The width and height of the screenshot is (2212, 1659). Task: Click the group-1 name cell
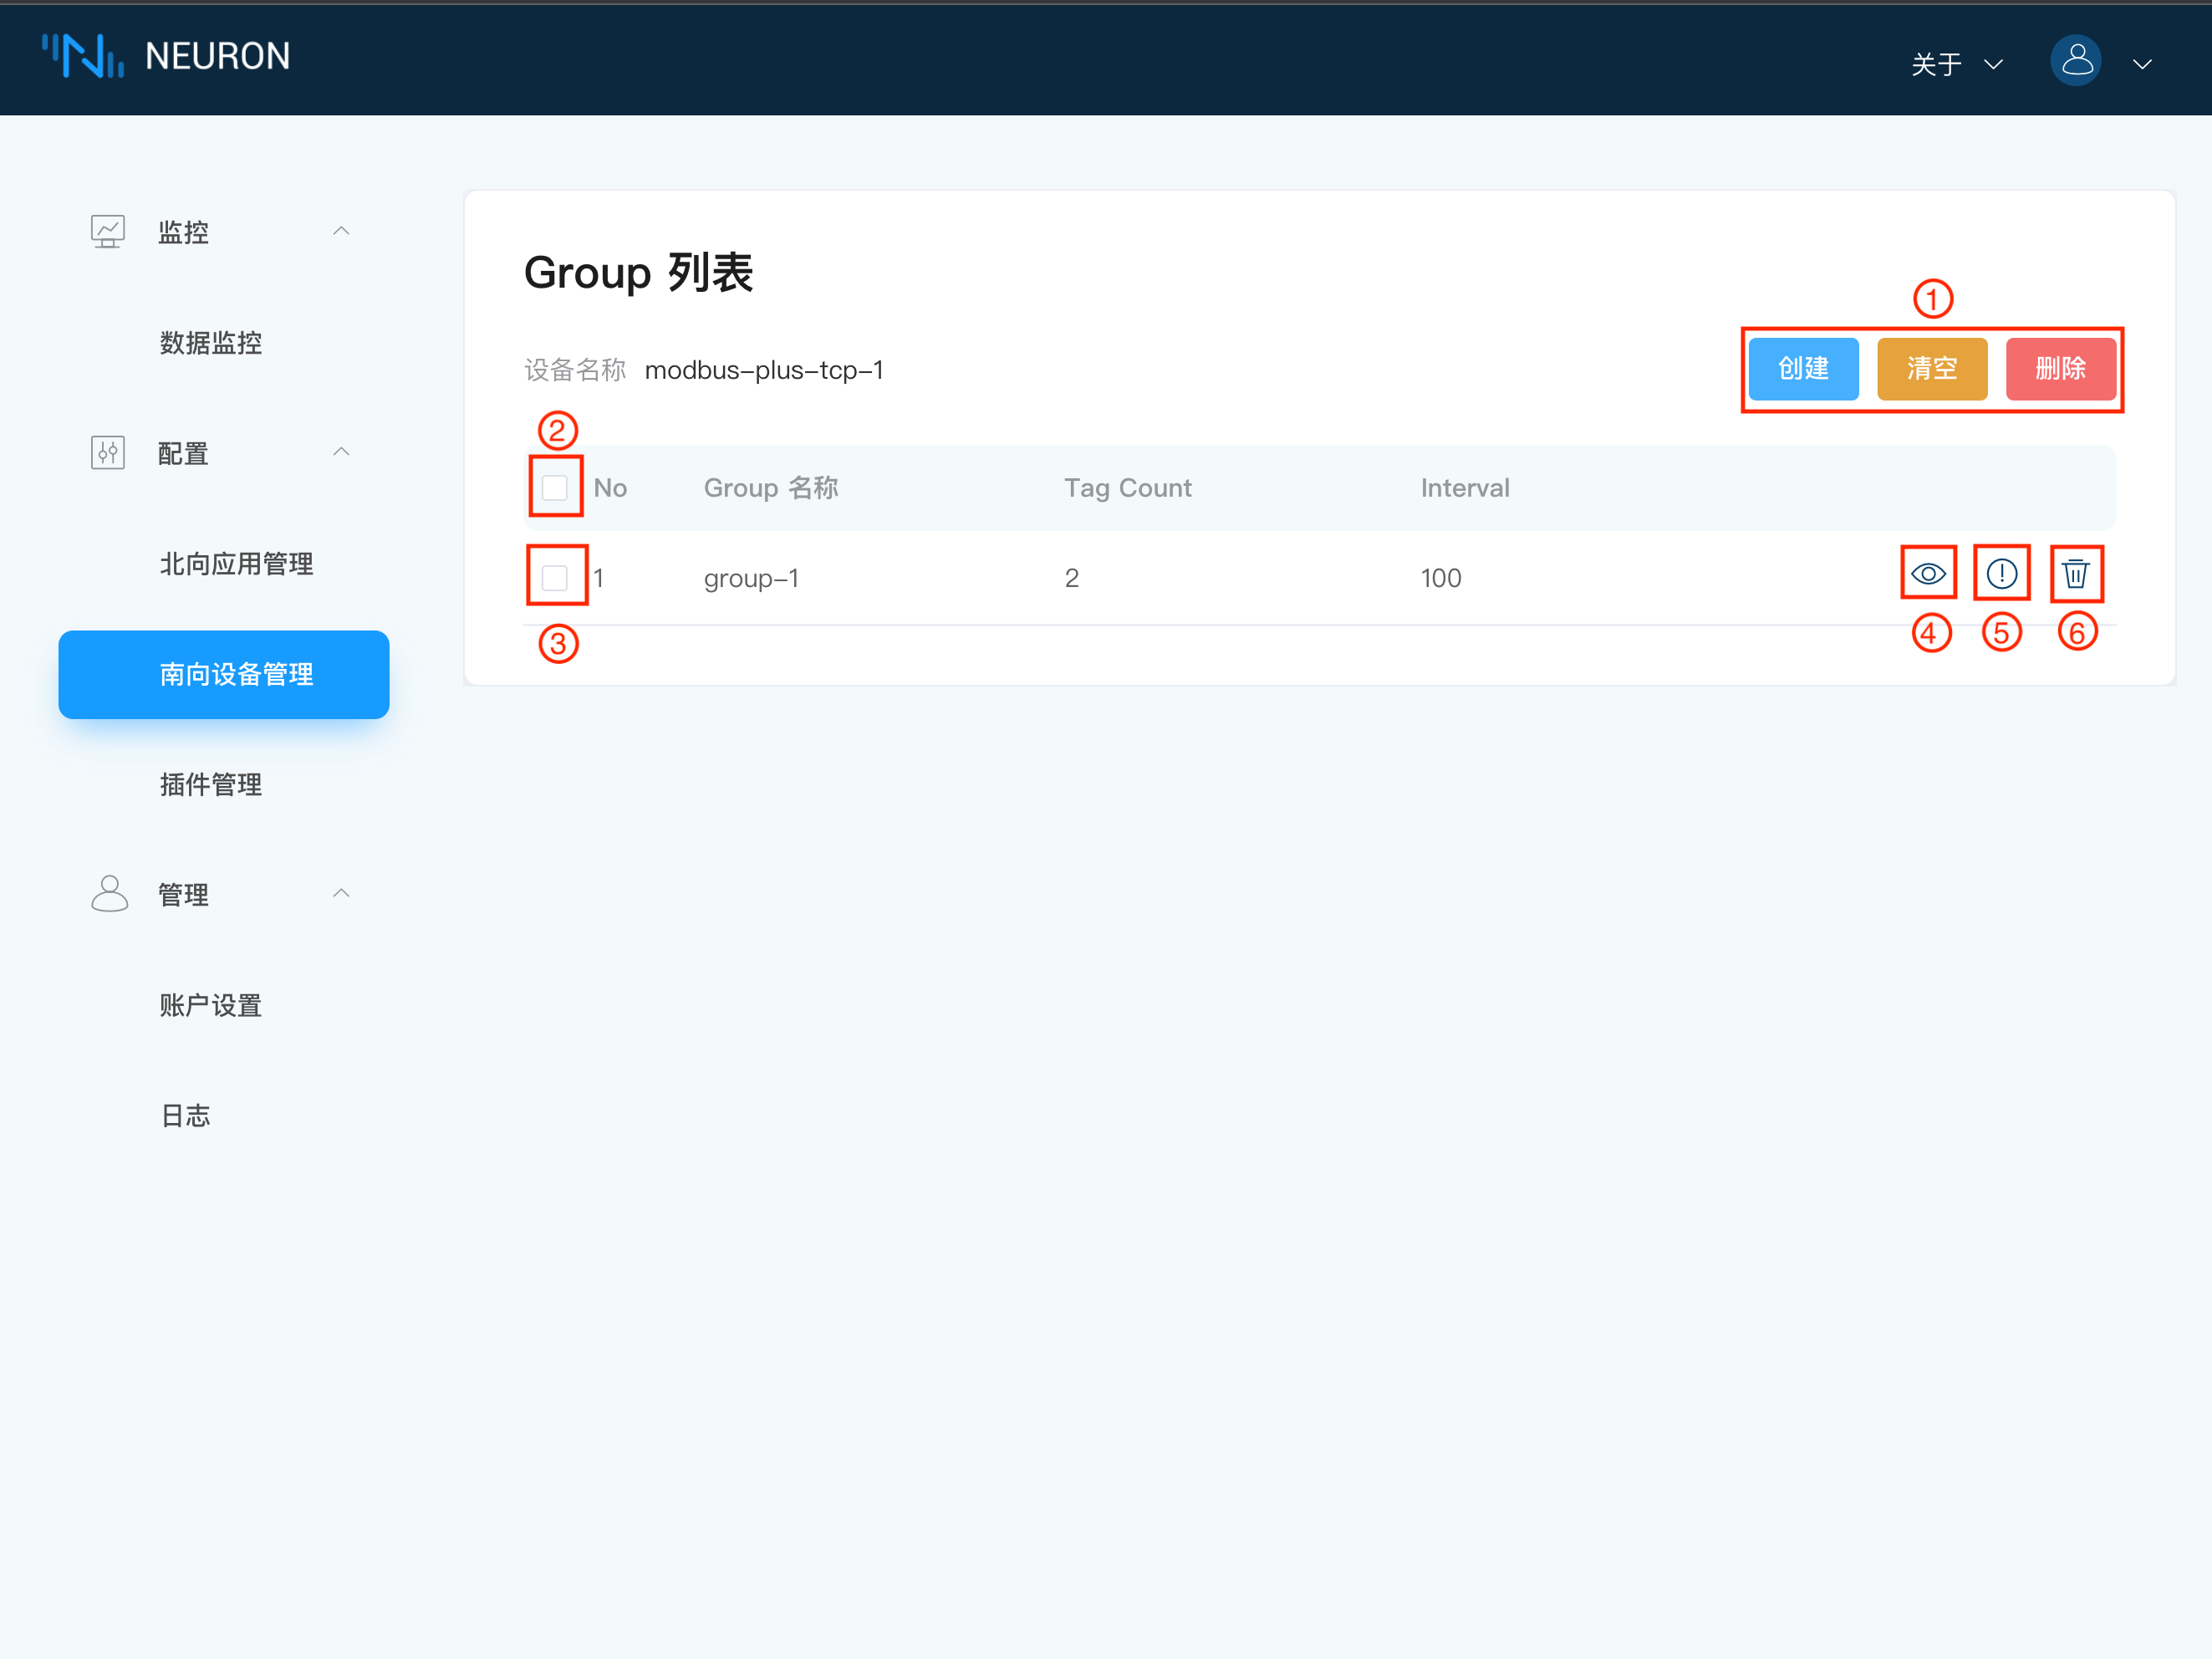751,578
